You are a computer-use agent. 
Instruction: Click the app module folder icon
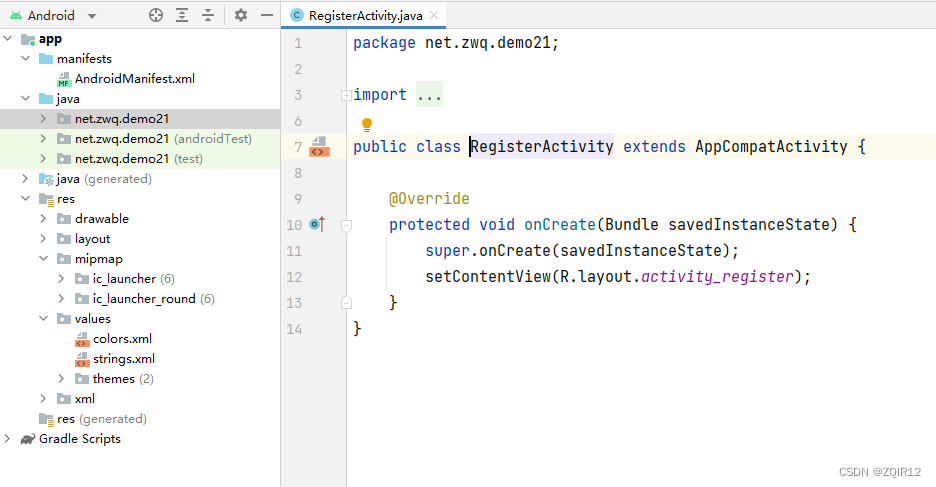coord(28,39)
